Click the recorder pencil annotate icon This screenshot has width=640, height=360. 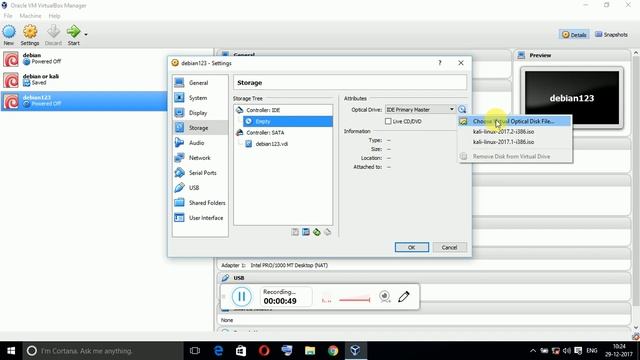click(404, 296)
